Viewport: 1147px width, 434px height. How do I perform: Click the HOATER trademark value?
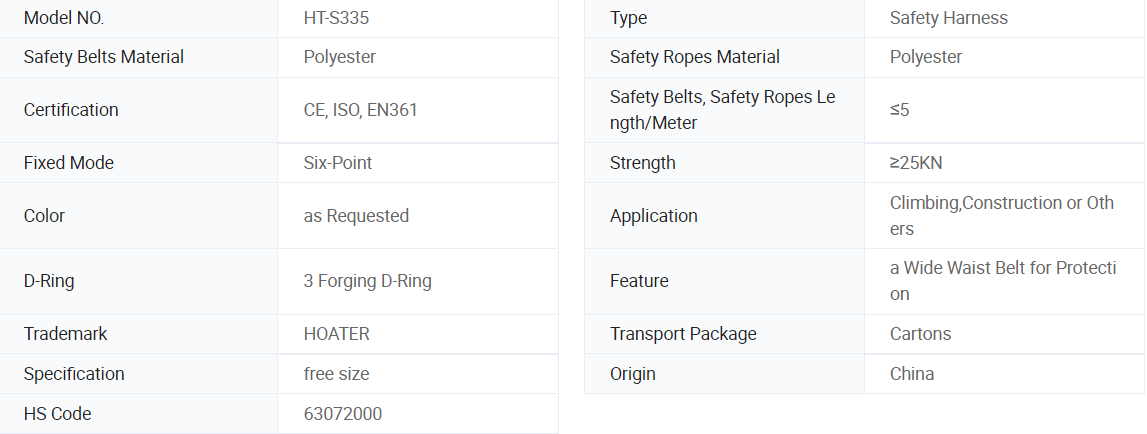[336, 334]
